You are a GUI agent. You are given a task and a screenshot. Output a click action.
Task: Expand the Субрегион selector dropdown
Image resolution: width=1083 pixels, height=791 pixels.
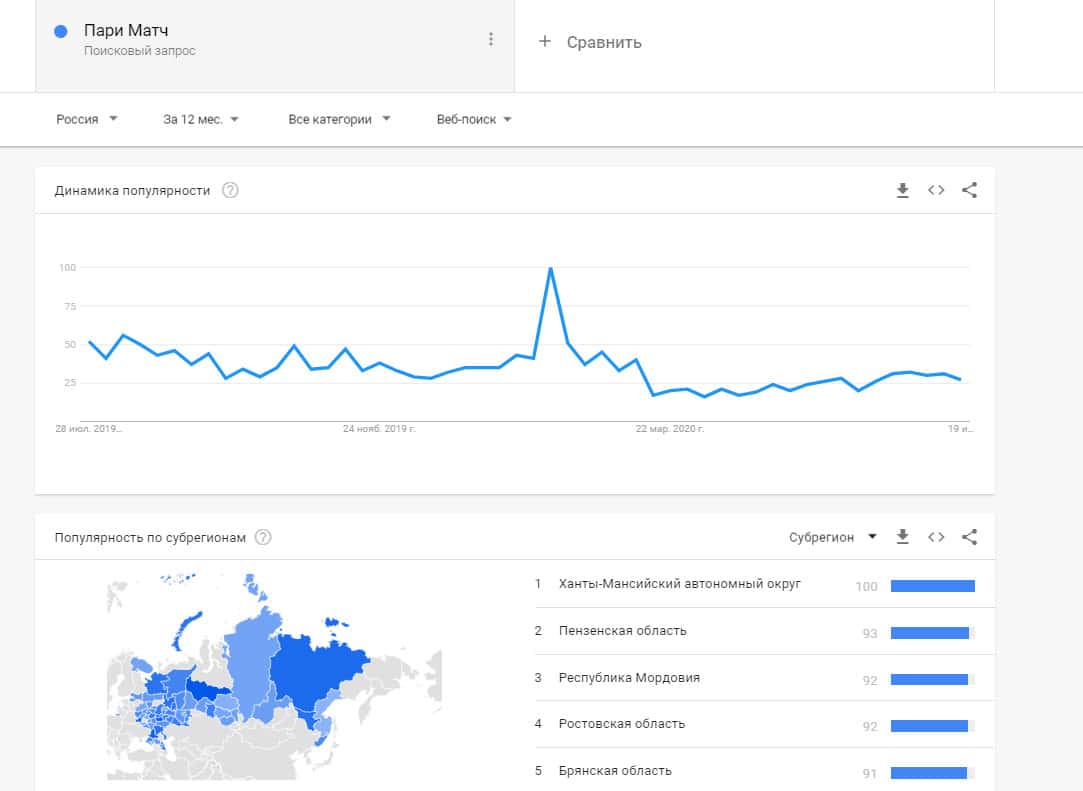[832, 537]
